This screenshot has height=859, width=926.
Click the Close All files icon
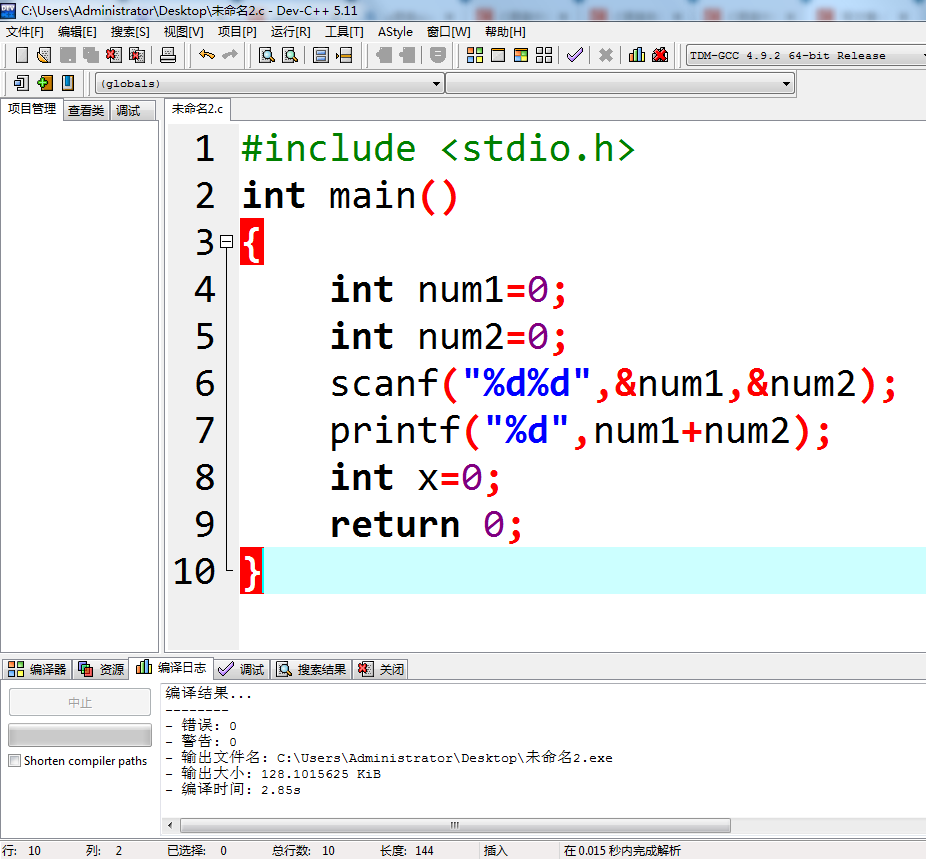pos(137,55)
